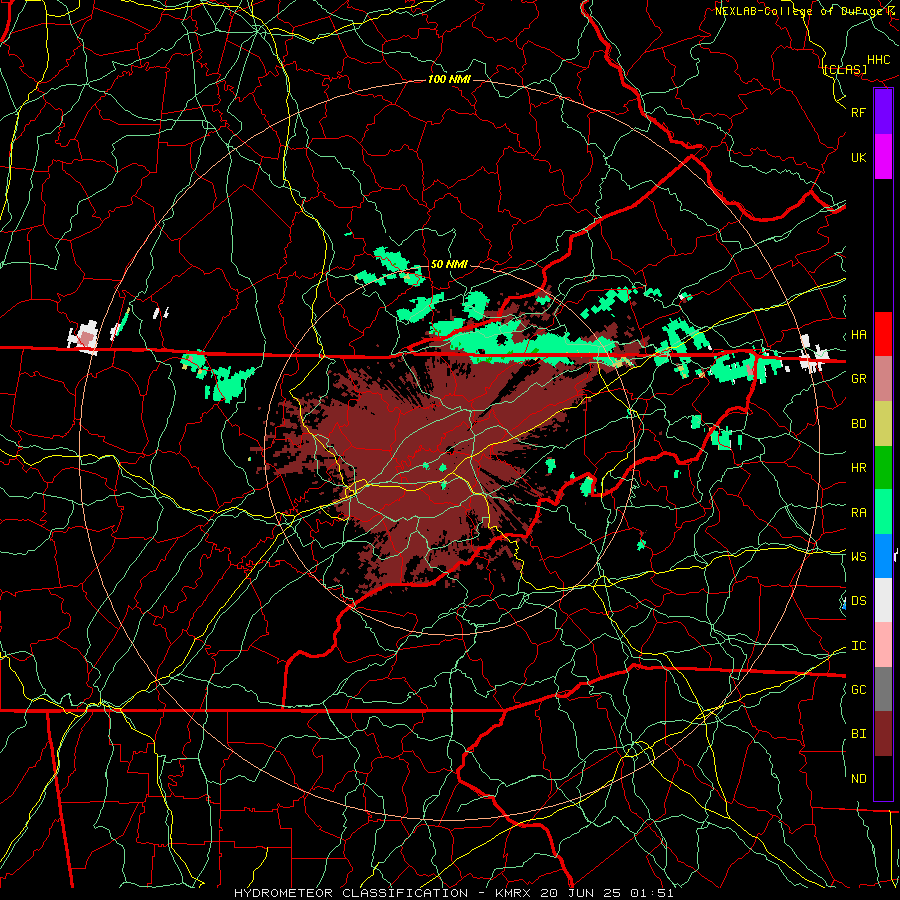Screen dimensions: 900x900
Task: Pick the RA light green legend swatch
Action: point(883,512)
